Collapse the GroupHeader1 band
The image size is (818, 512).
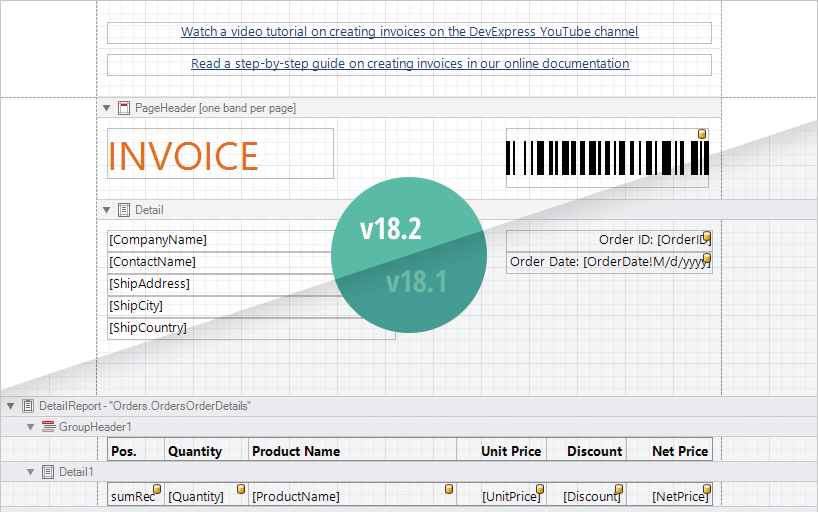pos(30,427)
